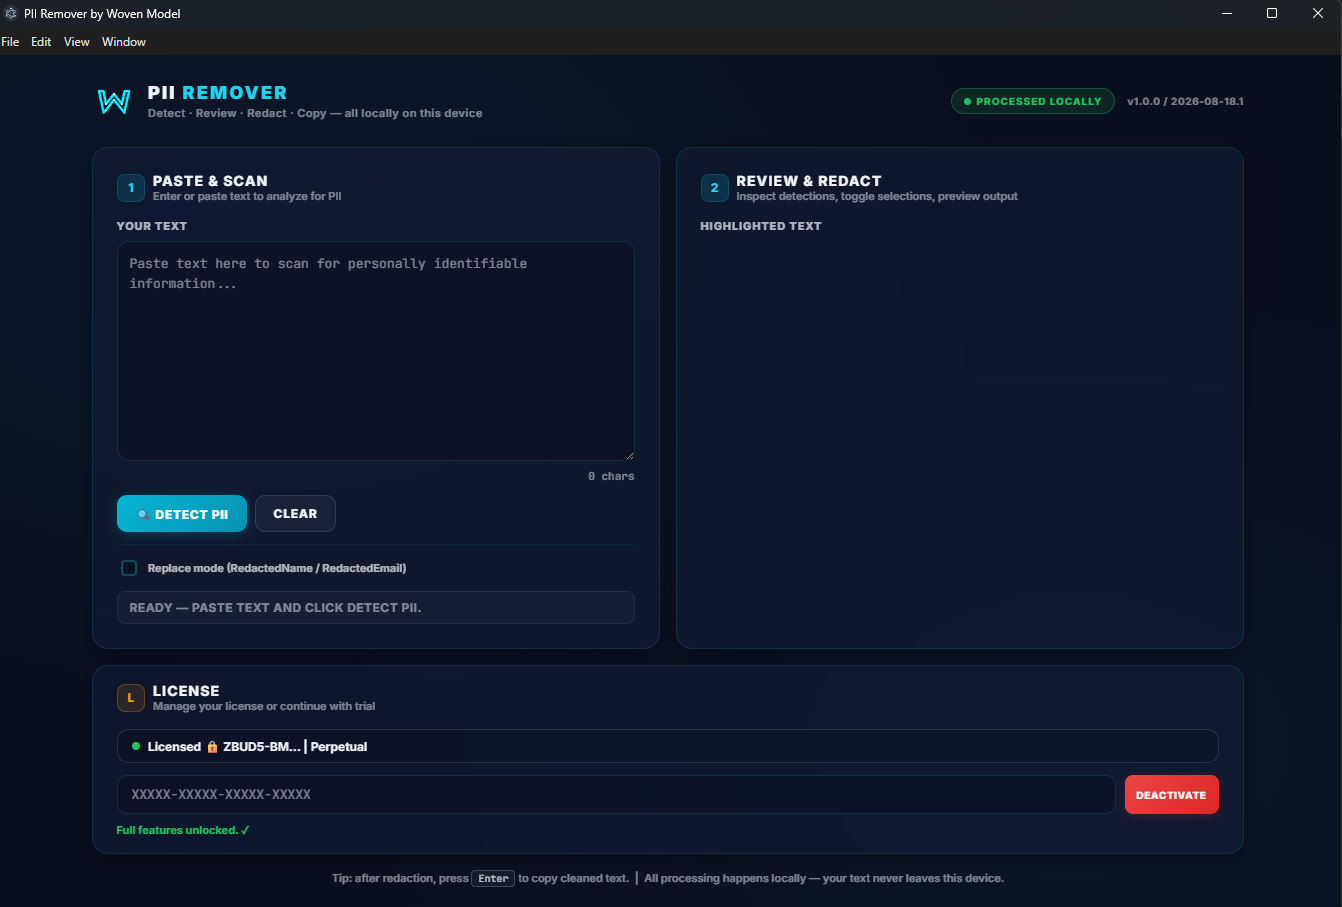The width and height of the screenshot is (1342, 907).
Task: Enable Replace mode checkbox
Action: coord(129,568)
